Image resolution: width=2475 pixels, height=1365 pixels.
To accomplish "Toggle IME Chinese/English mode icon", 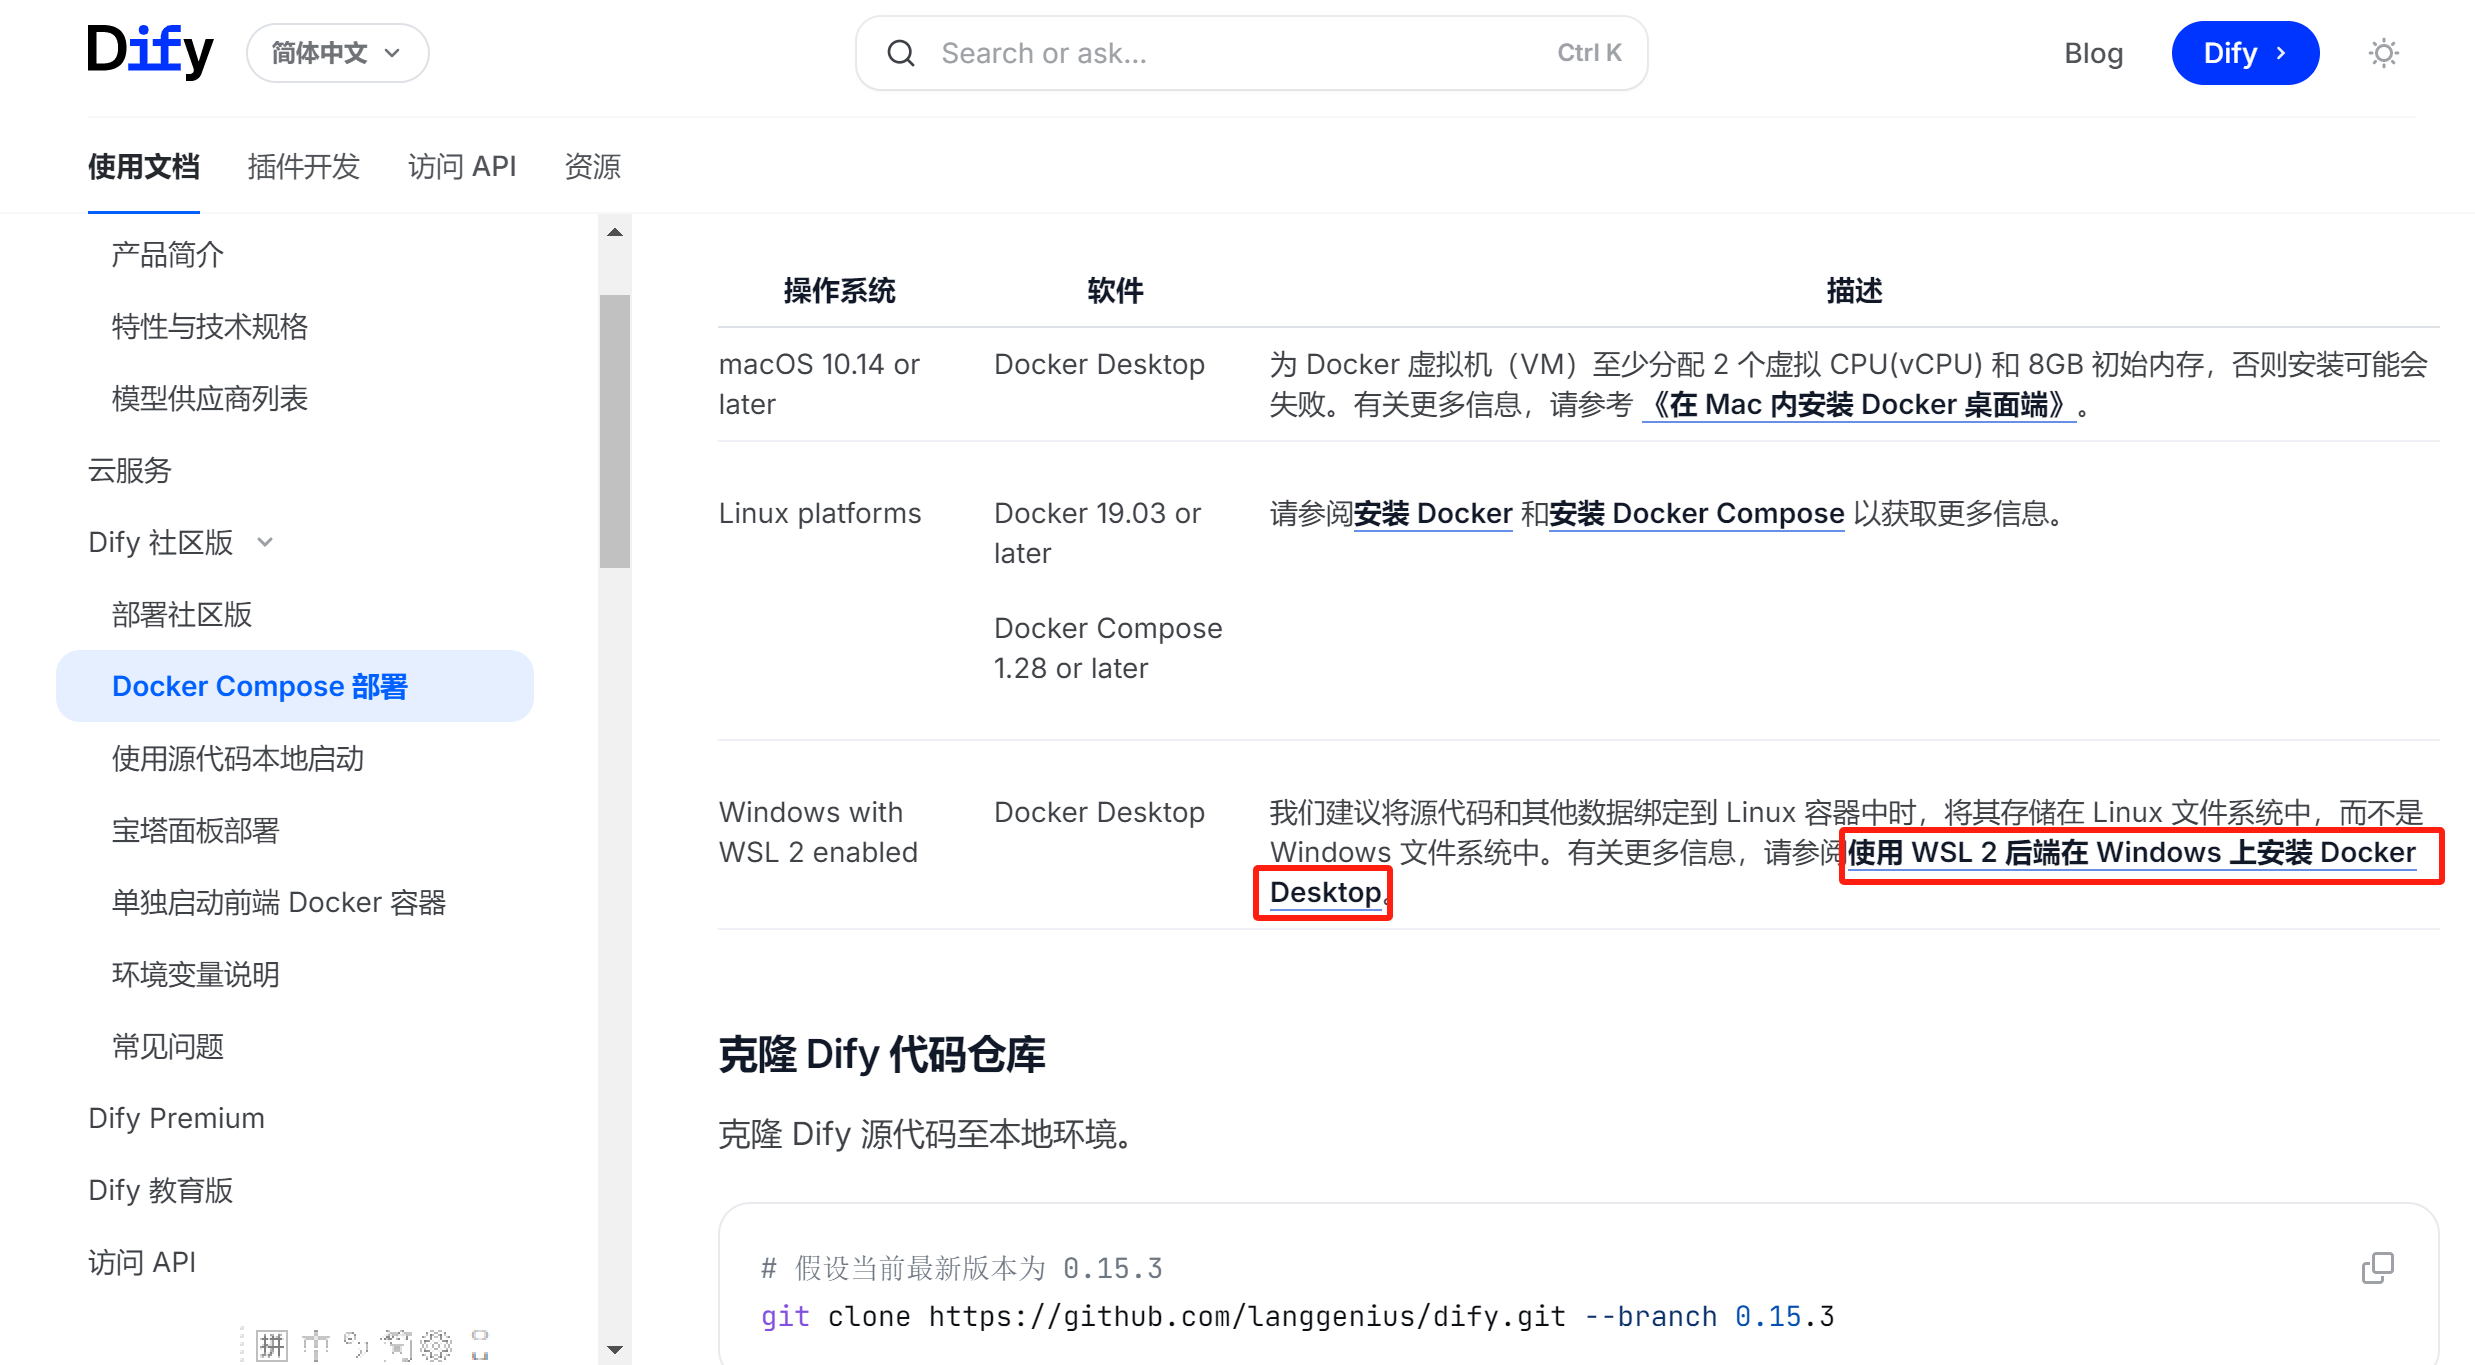I will [315, 1345].
